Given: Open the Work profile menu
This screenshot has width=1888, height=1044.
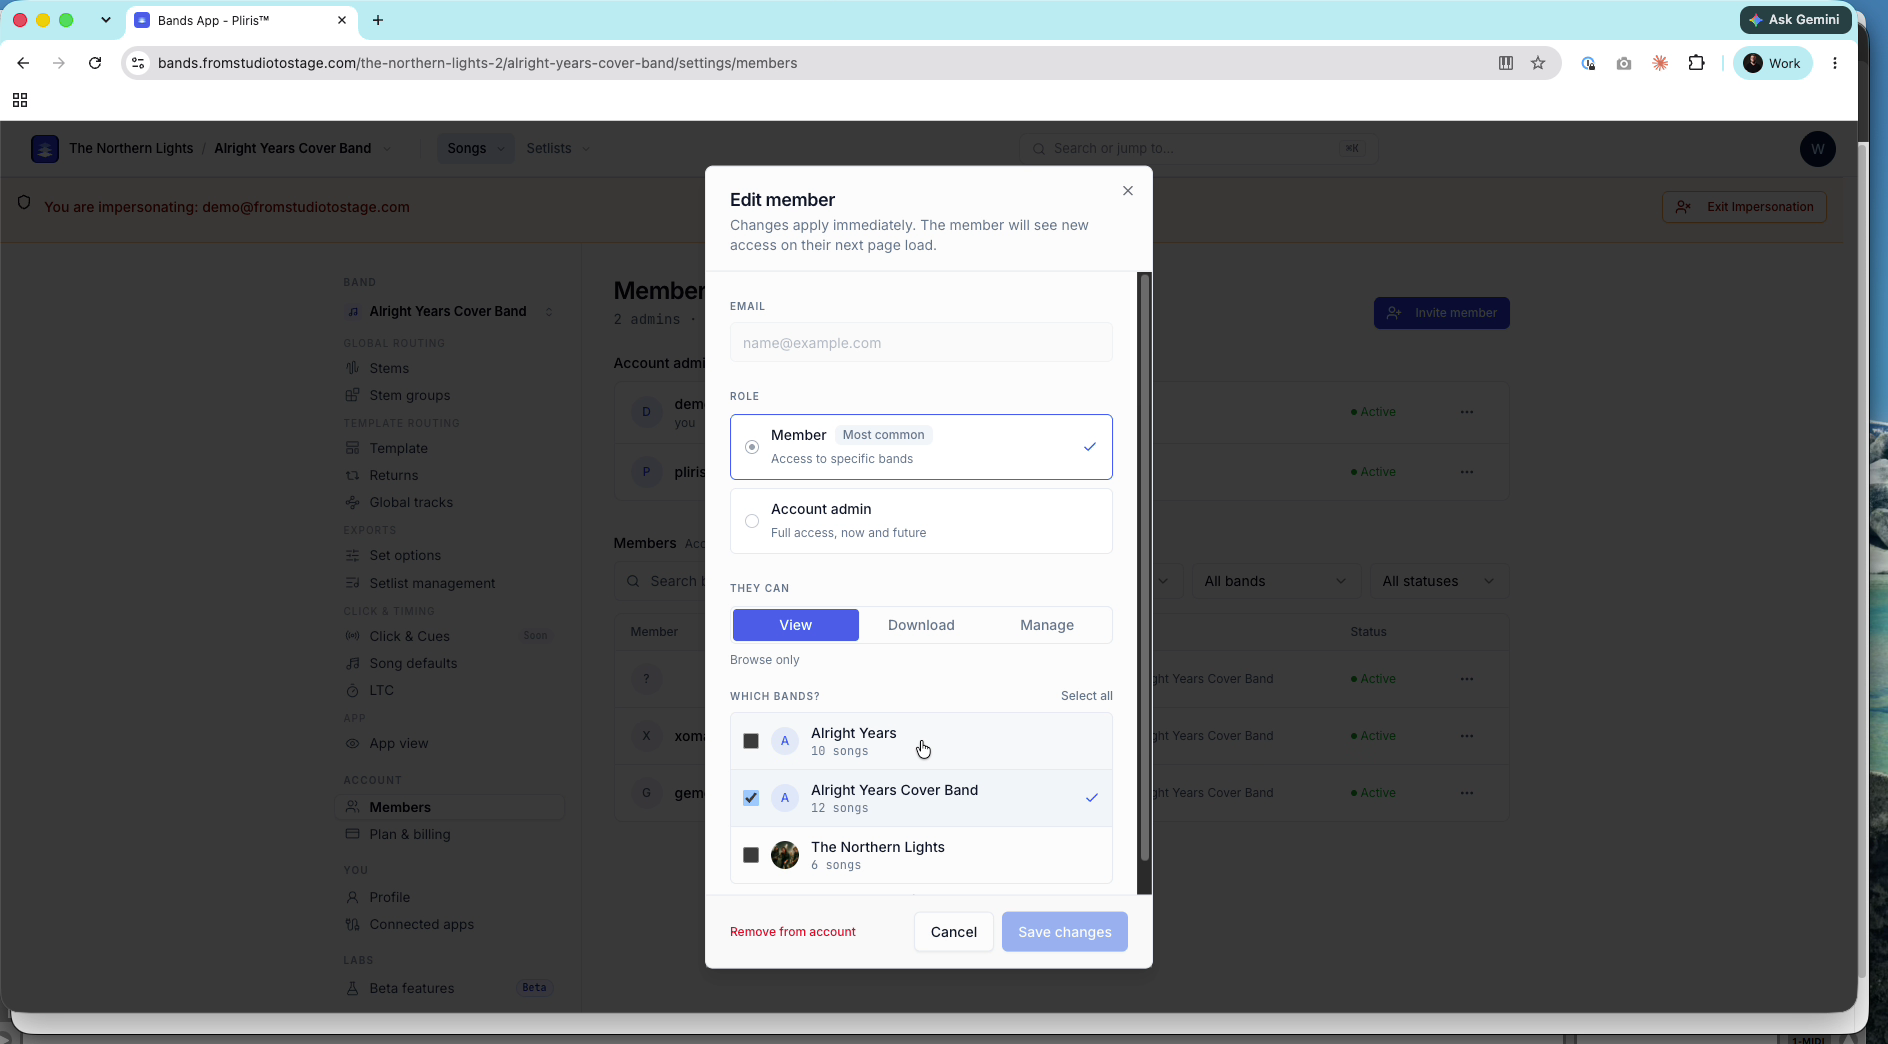Looking at the screenshot, I should tap(1773, 63).
